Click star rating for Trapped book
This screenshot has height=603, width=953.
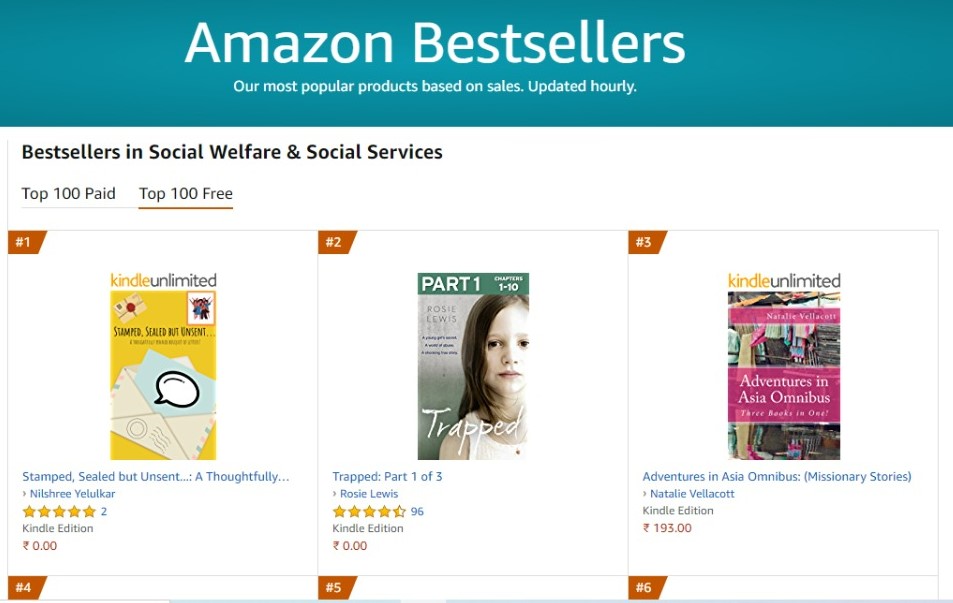(x=369, y=511)
